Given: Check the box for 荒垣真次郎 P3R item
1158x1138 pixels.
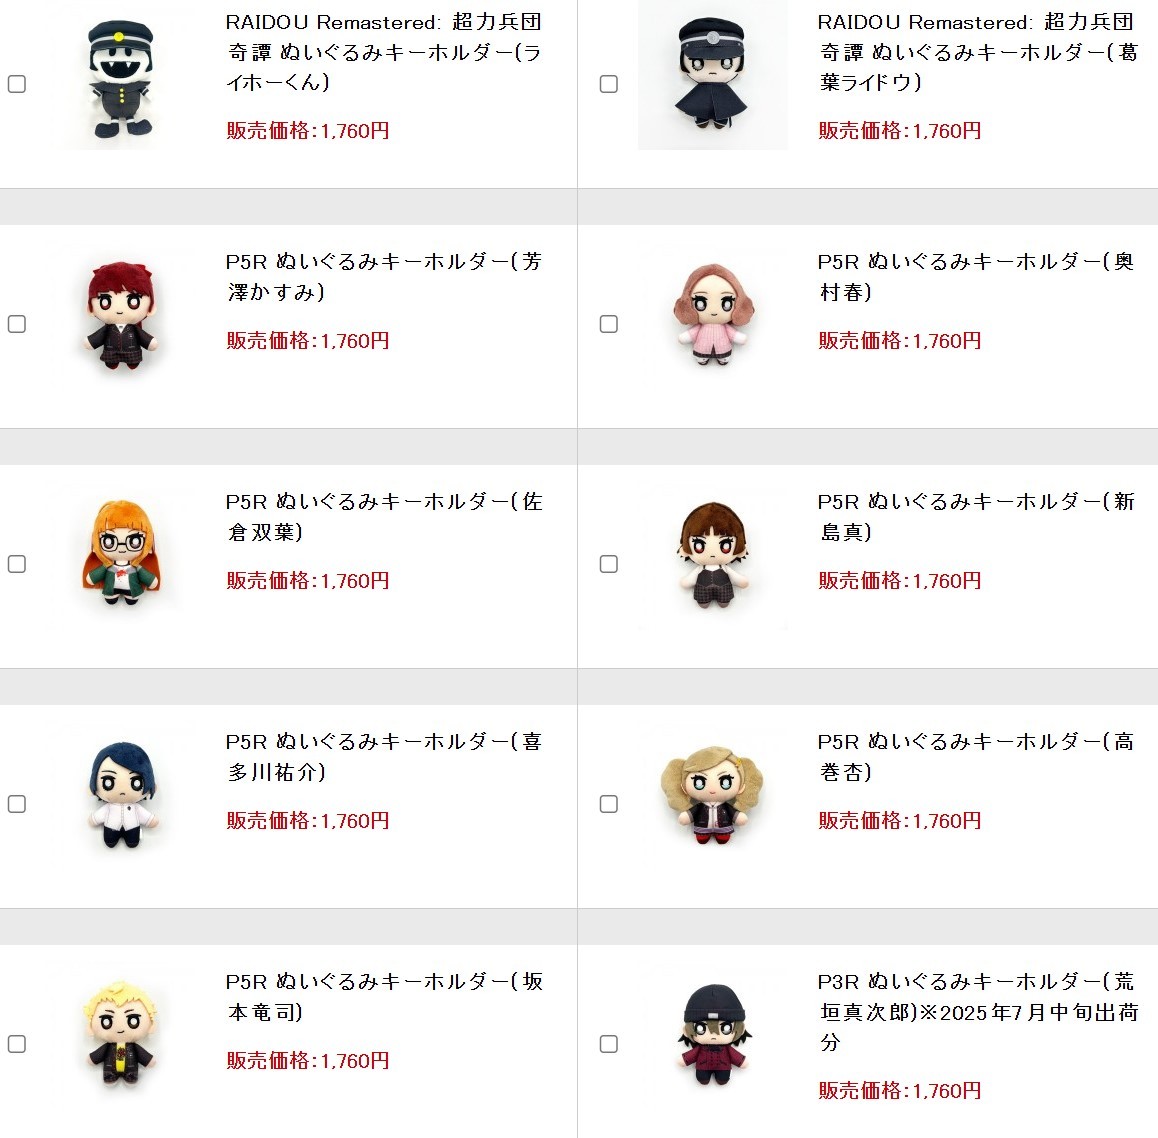Looking at the screenshot, I should pyautogui.click(x=609, y=1044).
